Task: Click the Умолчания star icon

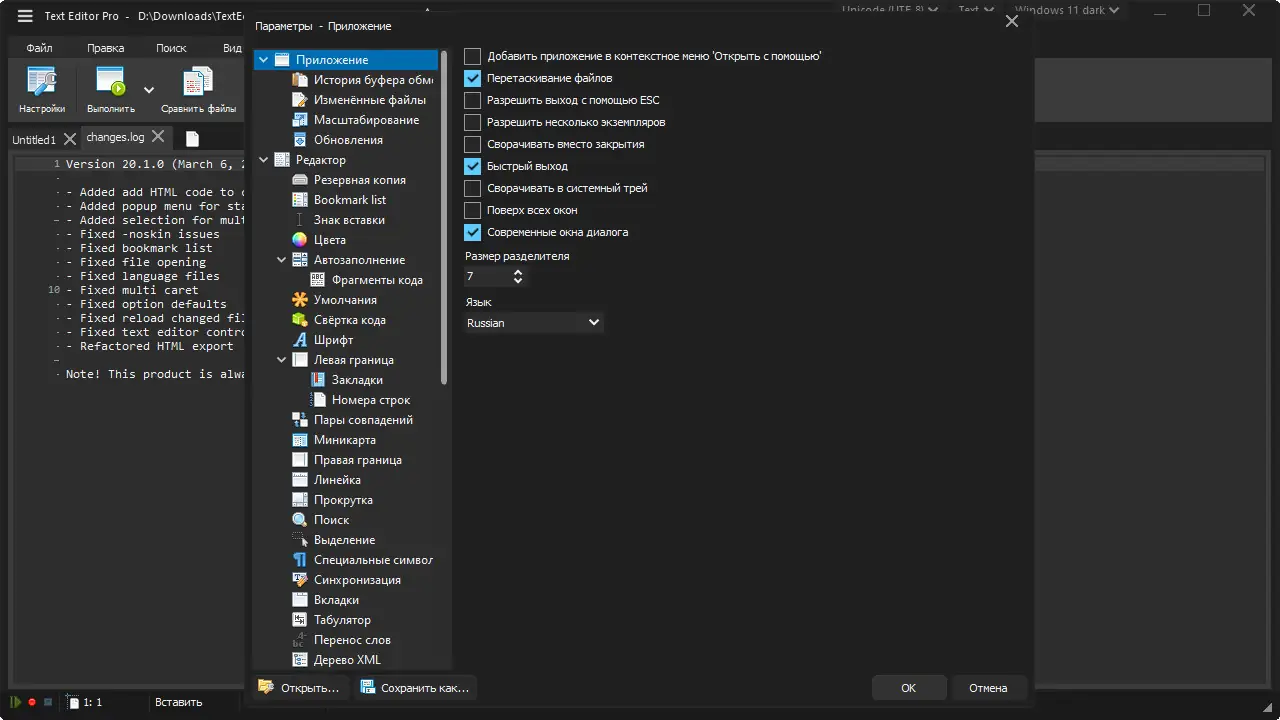Action: click(x=299, y=300)
